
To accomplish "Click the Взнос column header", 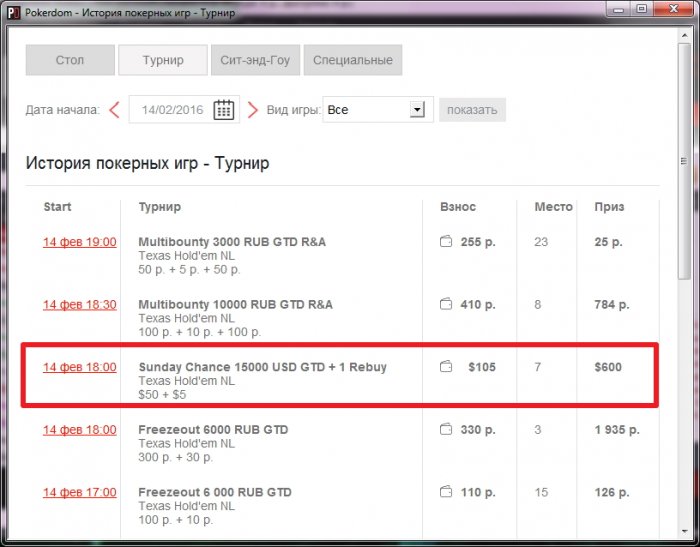I will click(458, 207).
